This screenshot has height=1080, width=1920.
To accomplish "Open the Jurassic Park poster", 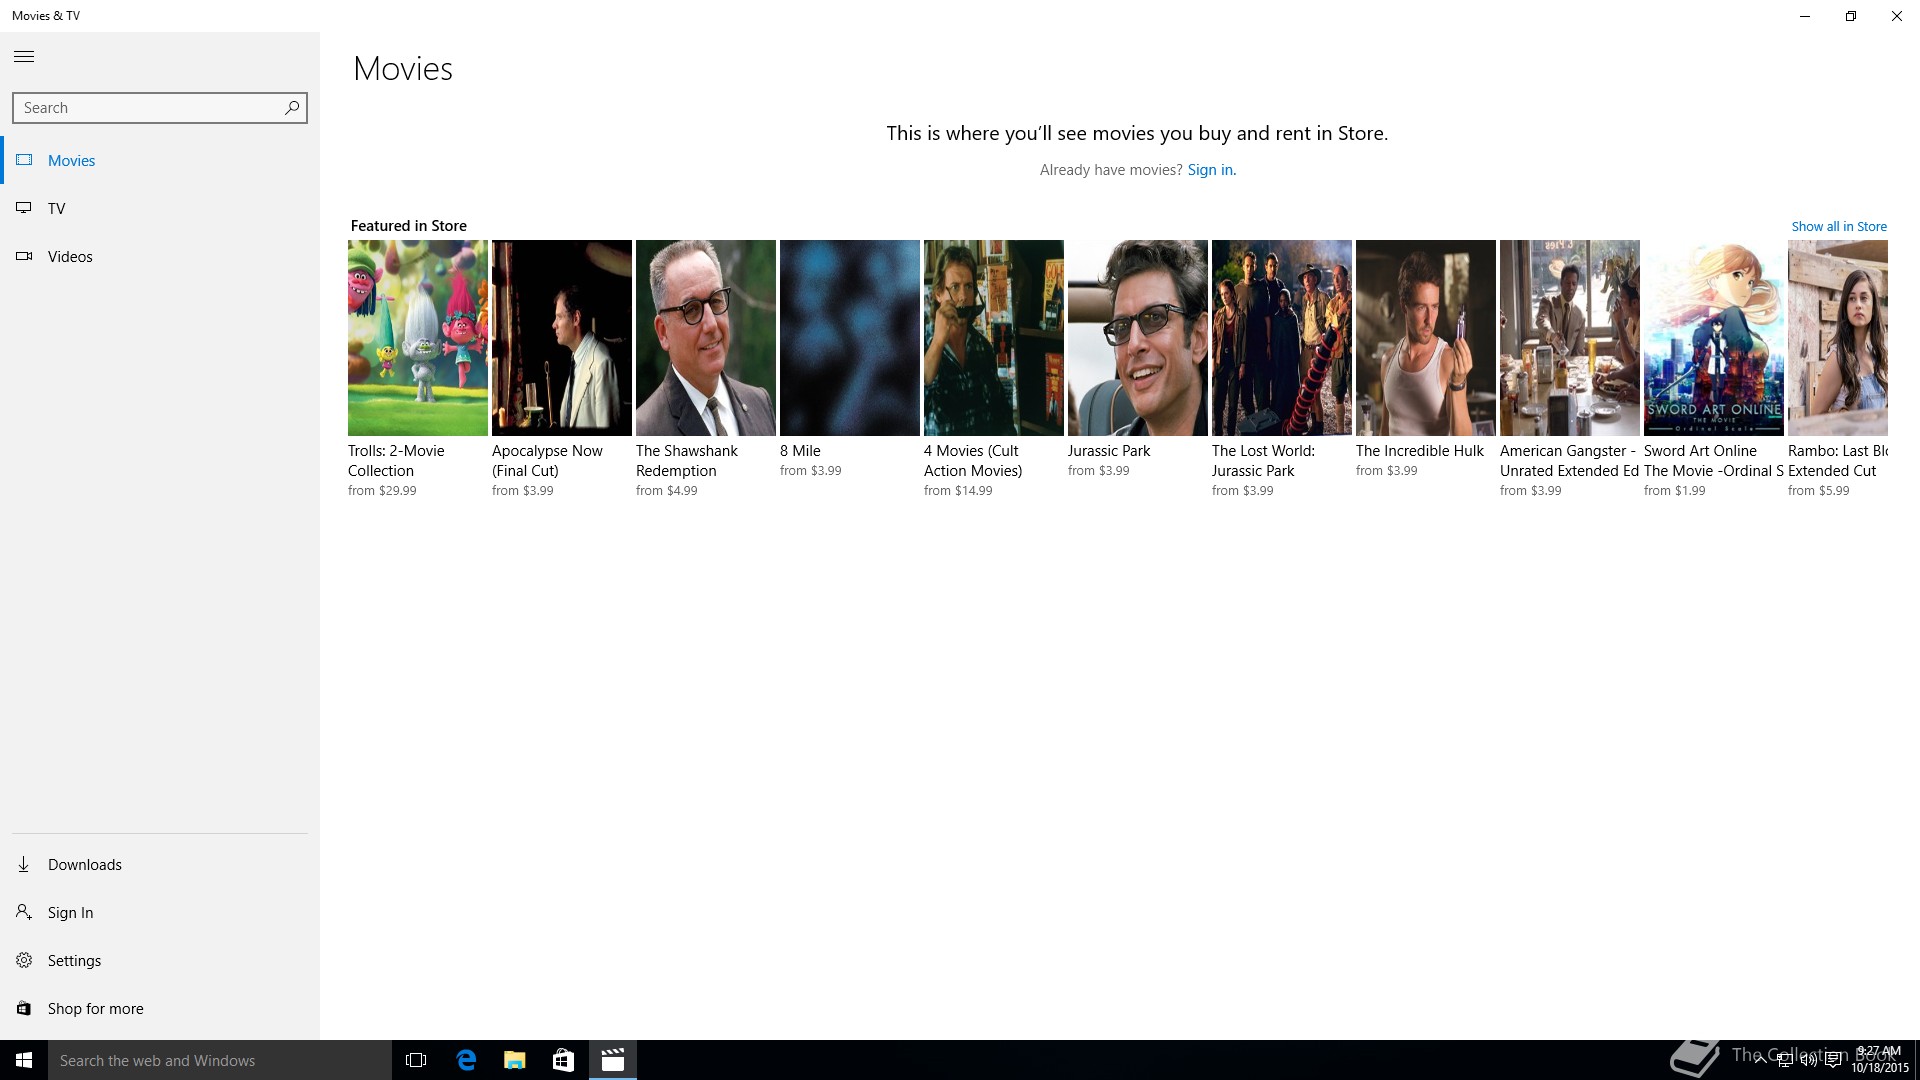I will (x=1138, y=338).
